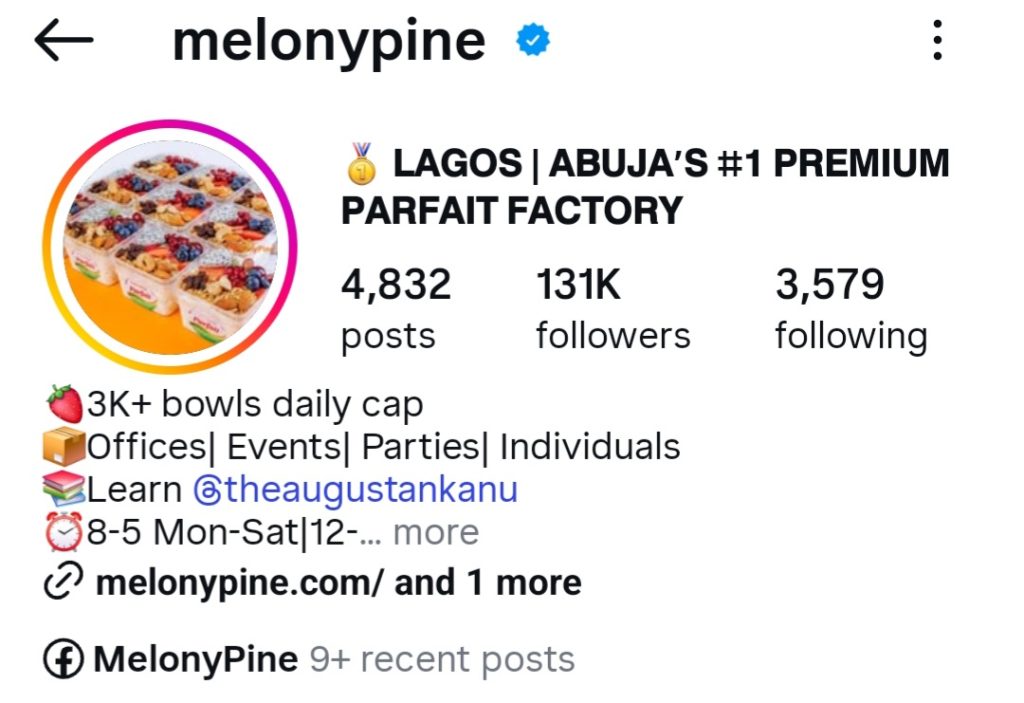Open the 3,579 following list
This screenshot has width=1024, height=703.
(850, 308)
